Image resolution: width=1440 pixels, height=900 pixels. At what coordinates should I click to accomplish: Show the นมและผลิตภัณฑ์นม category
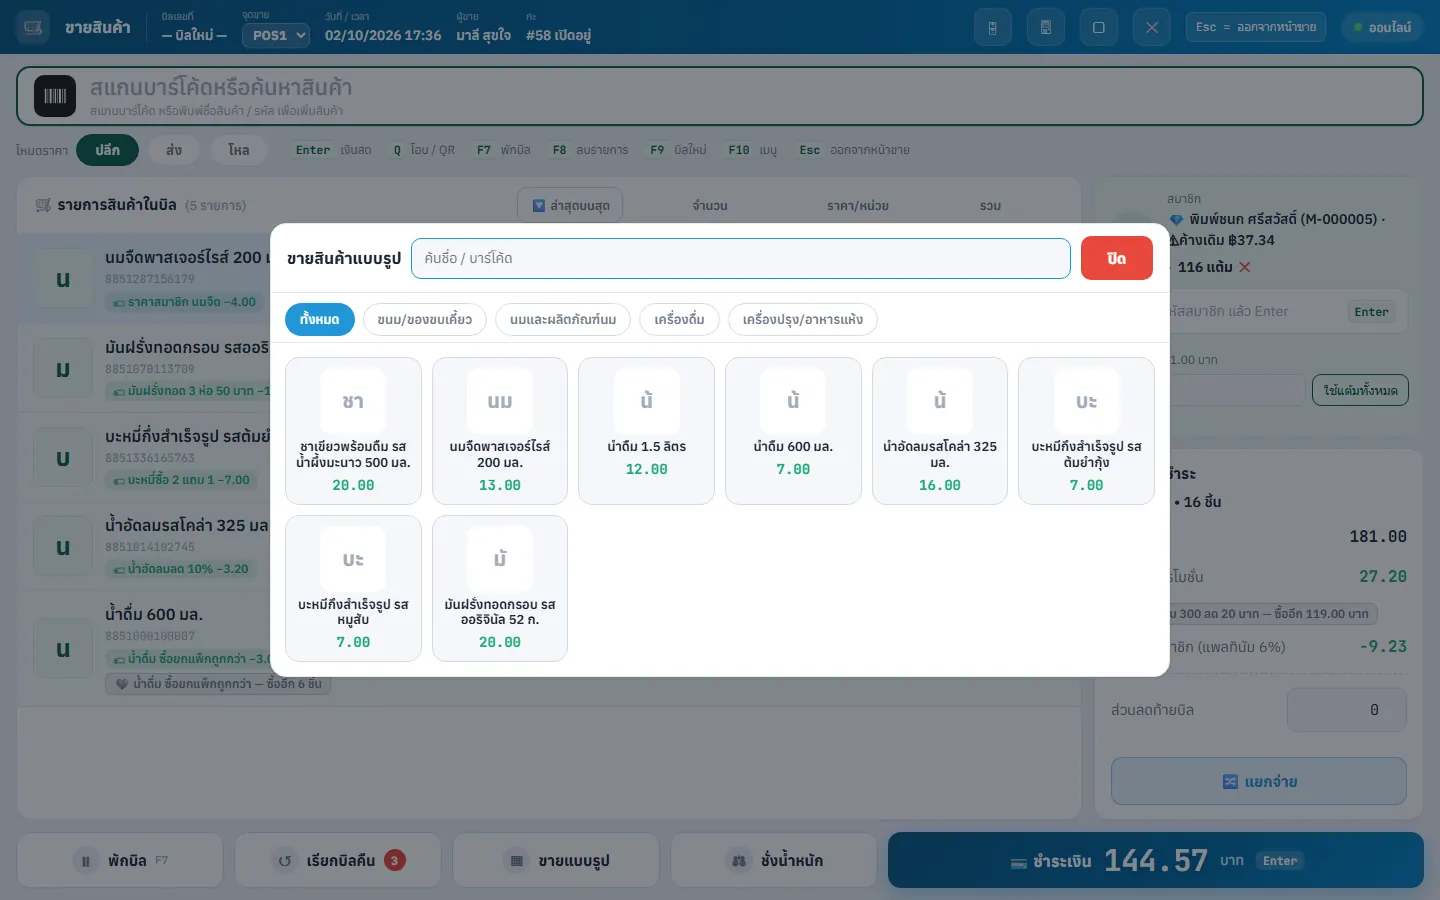click(x=563, y=319)
